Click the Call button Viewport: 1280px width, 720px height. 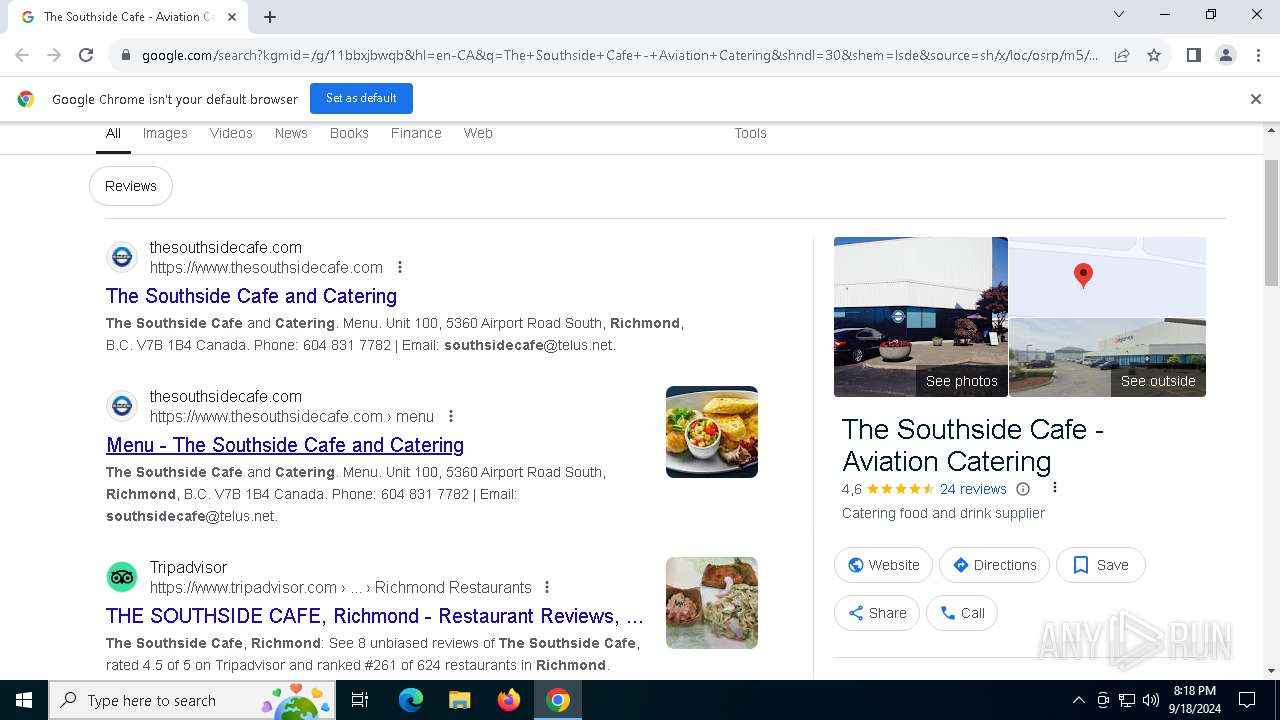[x=961, y=613]
